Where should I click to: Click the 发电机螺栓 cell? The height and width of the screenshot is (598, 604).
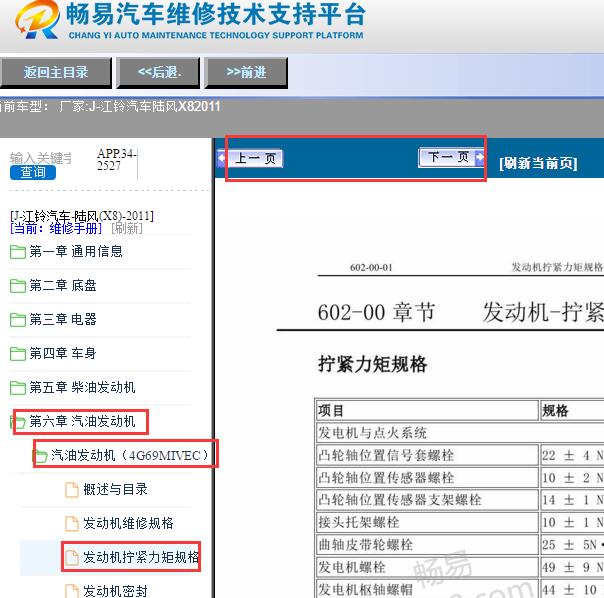coord(427,567)
